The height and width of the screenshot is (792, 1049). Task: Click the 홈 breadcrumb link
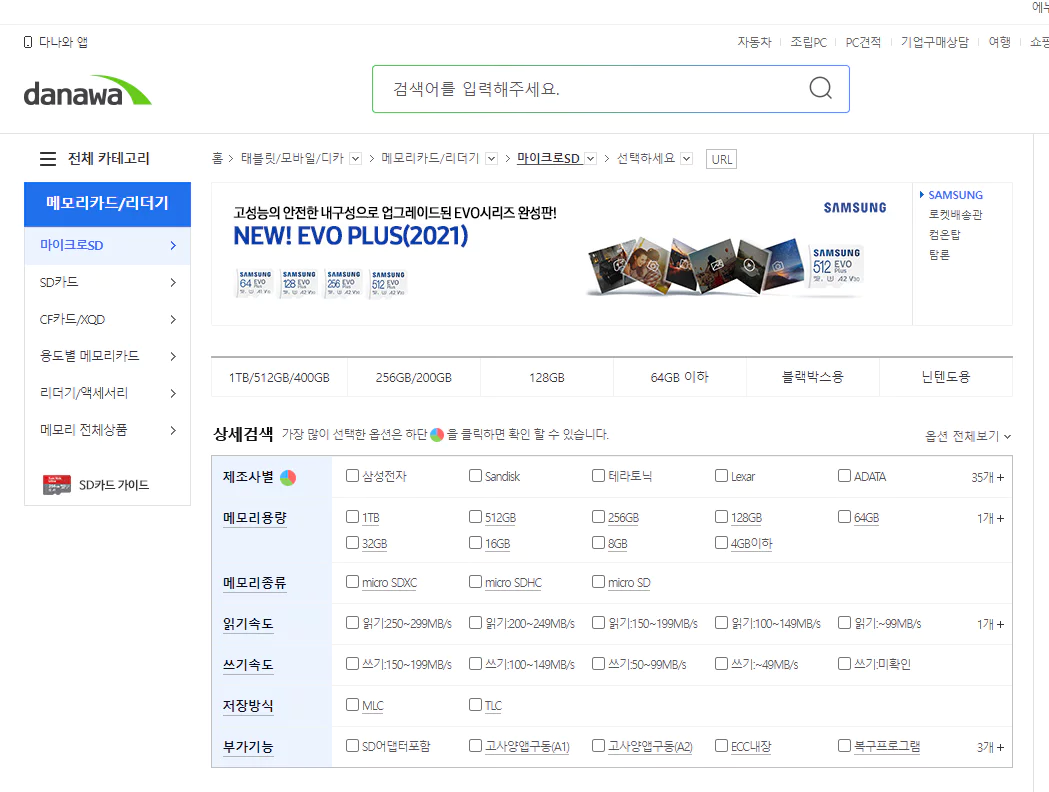[217, 159]
